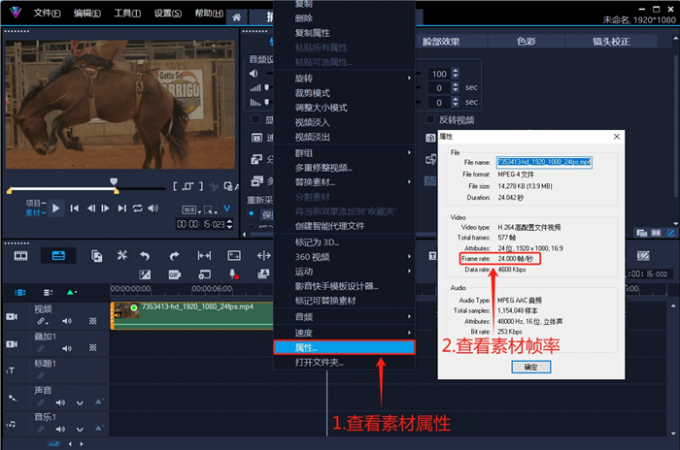The image size is (680, 450).
Task: Click the system volume speaker in preview
Action: point(153,209)
